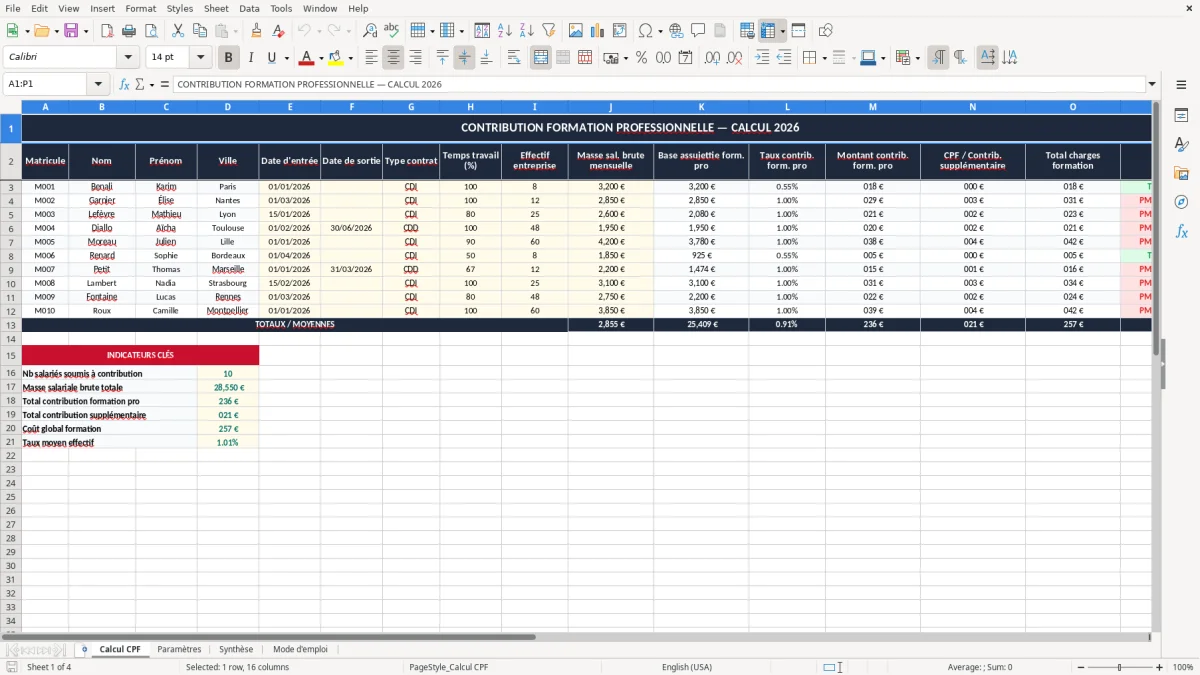Open the font name dropdown
The width and height of the screenshot is (1200, 675).
(x=128, y=58)
